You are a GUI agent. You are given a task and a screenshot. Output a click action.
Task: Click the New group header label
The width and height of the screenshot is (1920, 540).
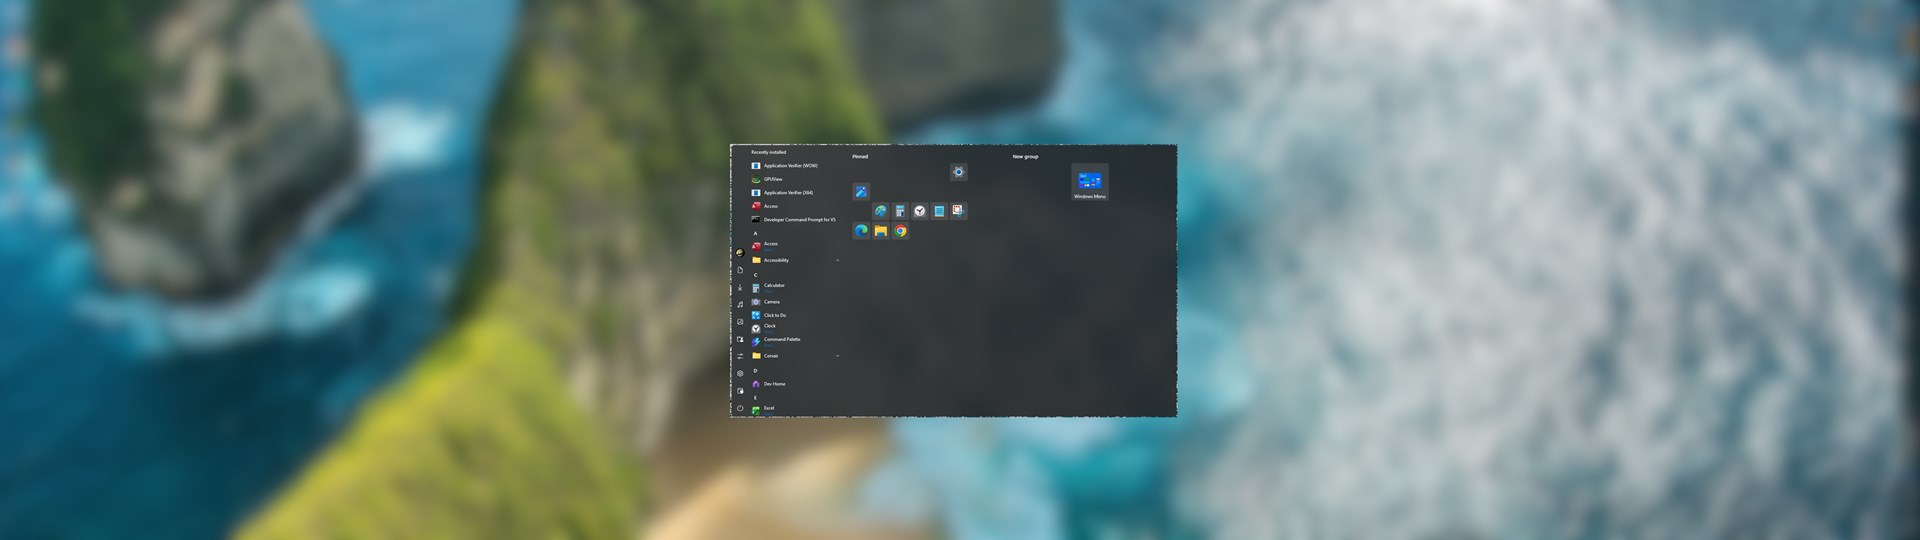tap(1025, 157)
